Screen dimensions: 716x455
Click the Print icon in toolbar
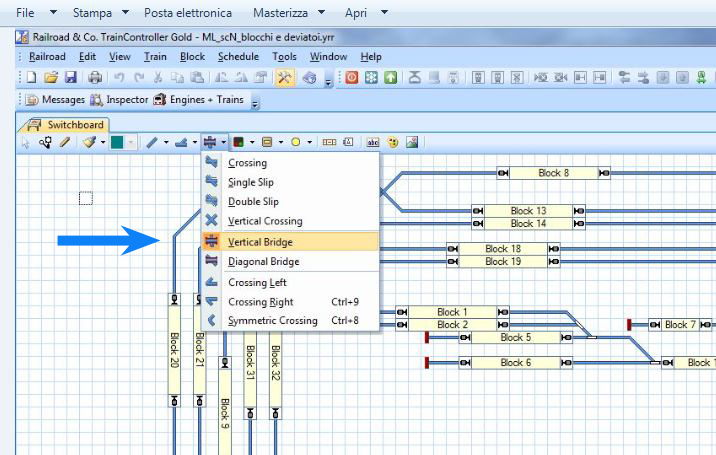tap(95, 78)
